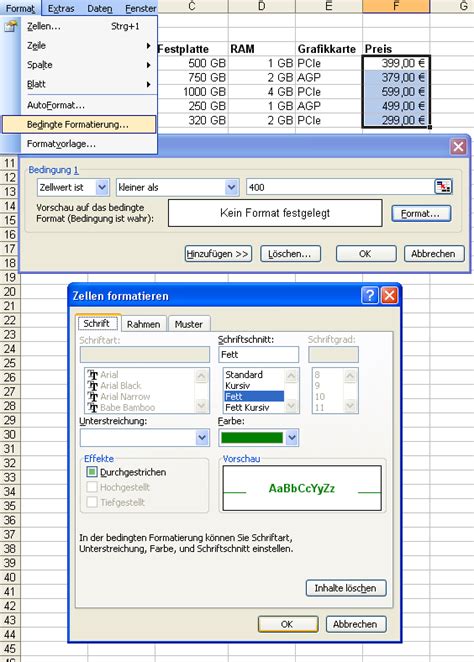
Task: Switch to the Rahmen tab
Action: pyautogui.click(x=144, y=324)
